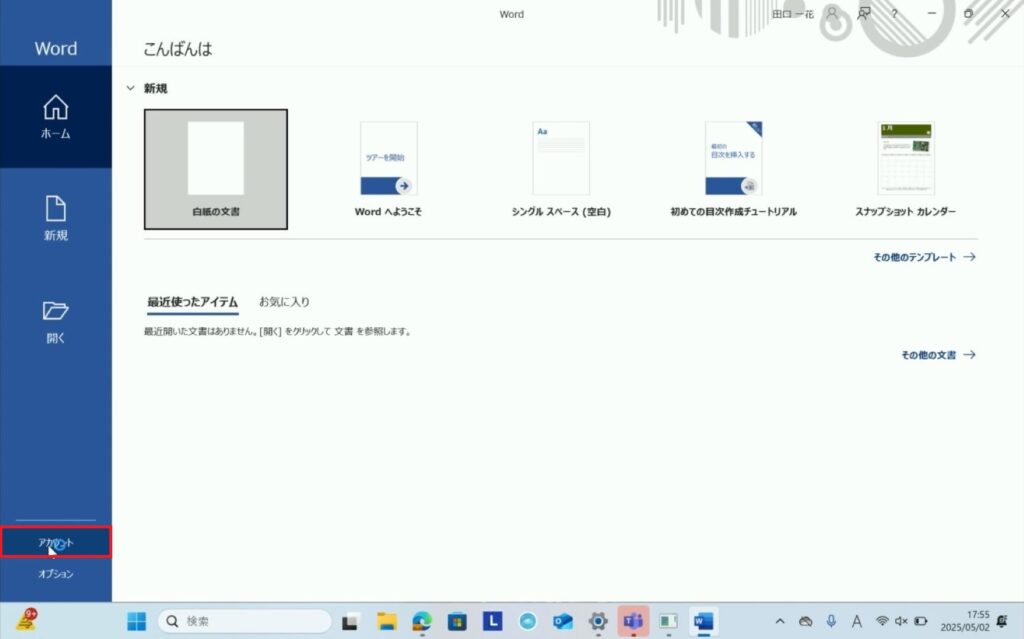Select シングル スペース (空白) template
This screenshot has width=1024, height=639.
pos(561,169)
